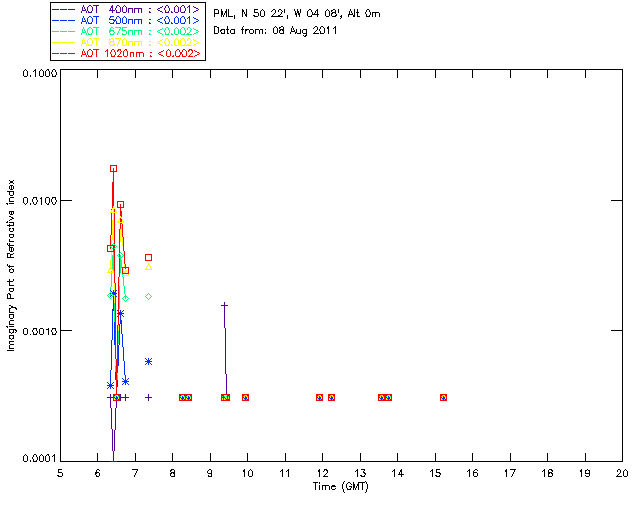This screenshot has height=512, width=640.
Task: Click the x-axis tick label 11
Action: click(285, 473)
